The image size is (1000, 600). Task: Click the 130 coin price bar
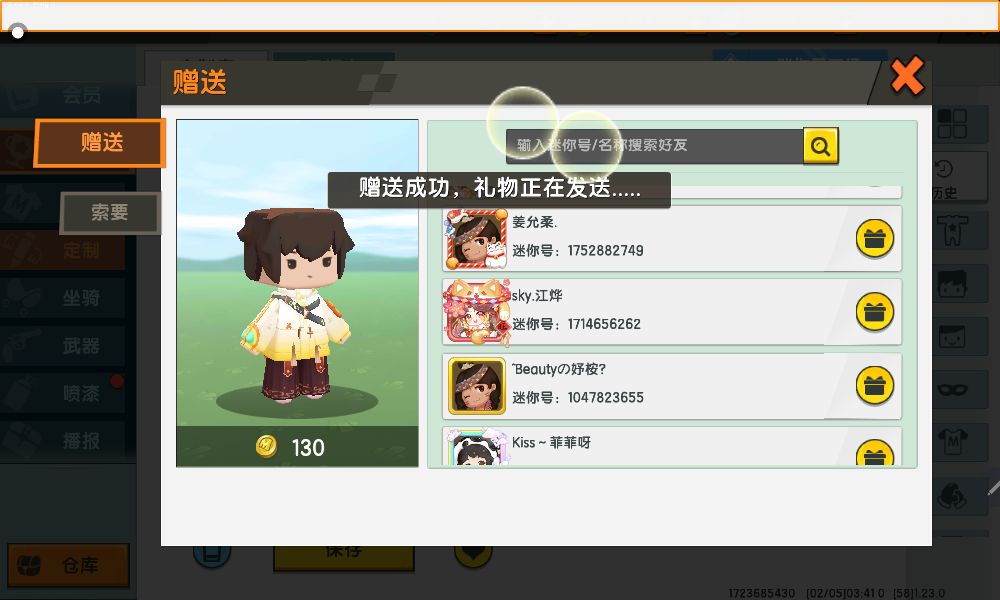[x=297, y=446]
